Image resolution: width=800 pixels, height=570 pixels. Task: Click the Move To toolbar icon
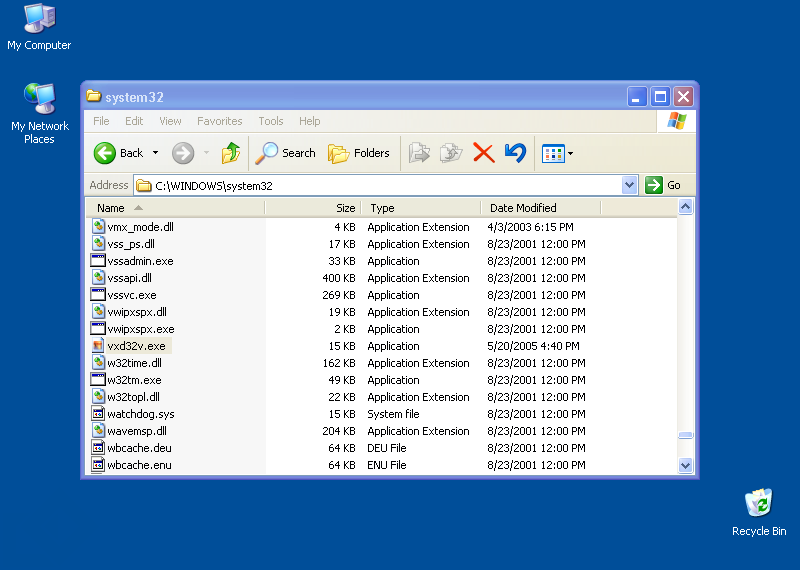point(419,153)
